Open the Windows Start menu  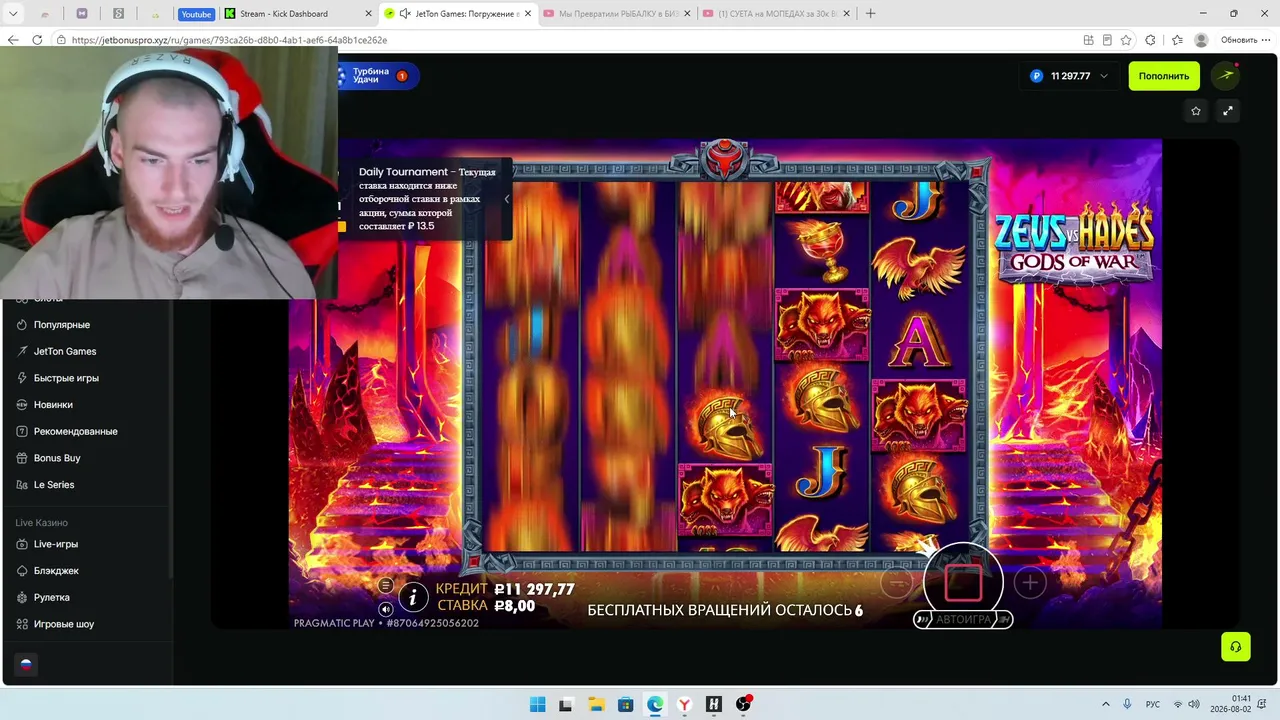click(x=537, y=704)
